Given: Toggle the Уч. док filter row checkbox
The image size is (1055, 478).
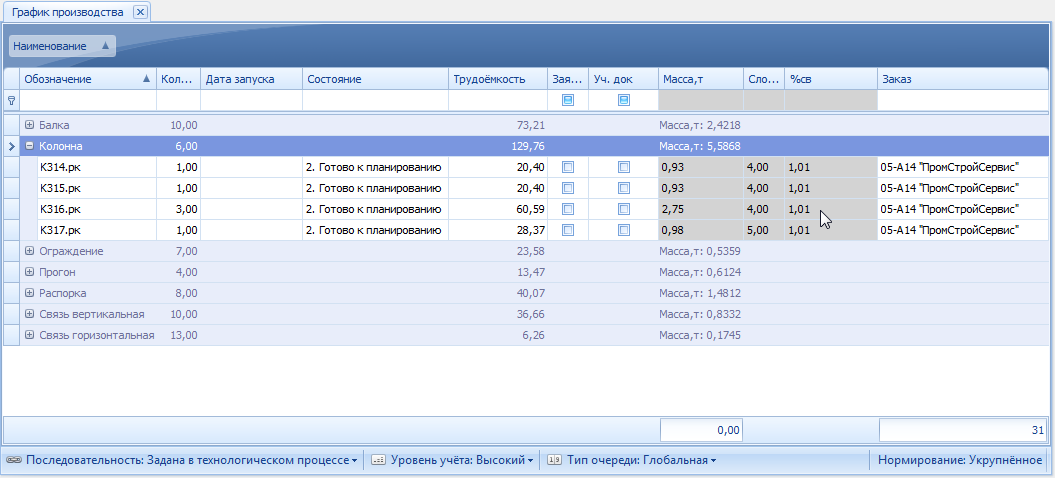Looking at the screenshot, I should (624, 100).
